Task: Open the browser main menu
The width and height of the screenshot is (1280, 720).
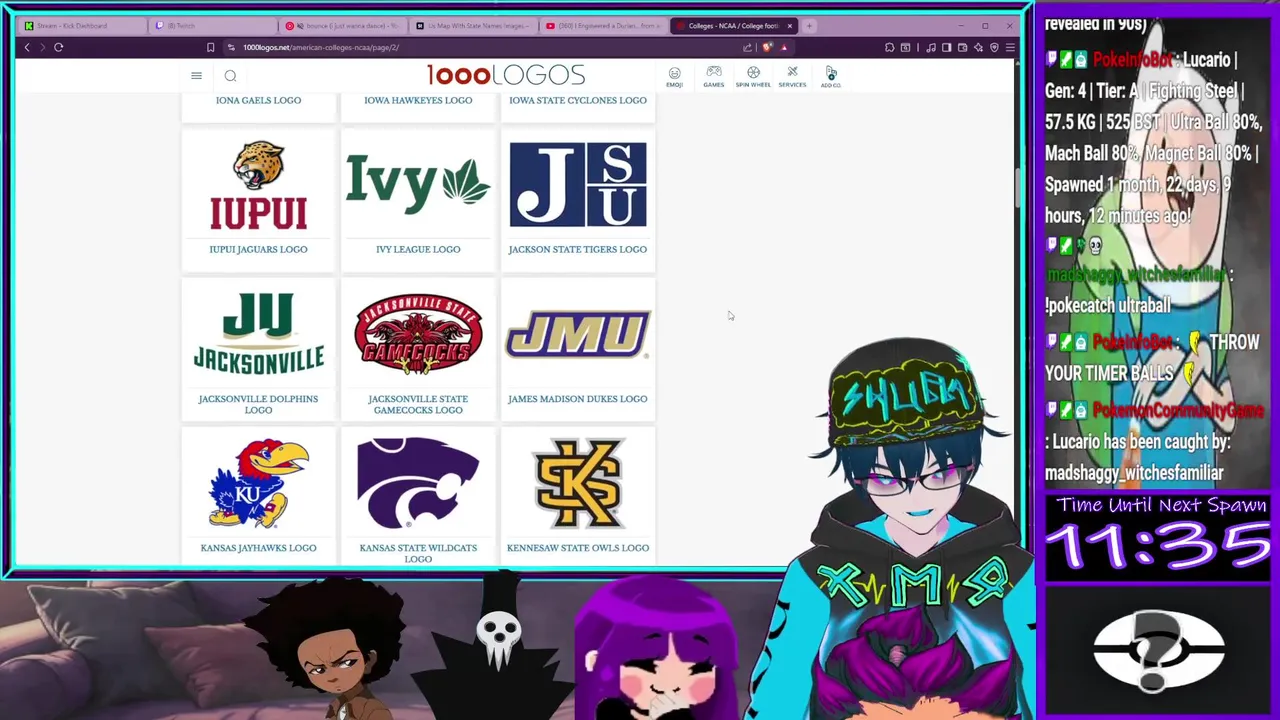Action: coord(1010,47)
